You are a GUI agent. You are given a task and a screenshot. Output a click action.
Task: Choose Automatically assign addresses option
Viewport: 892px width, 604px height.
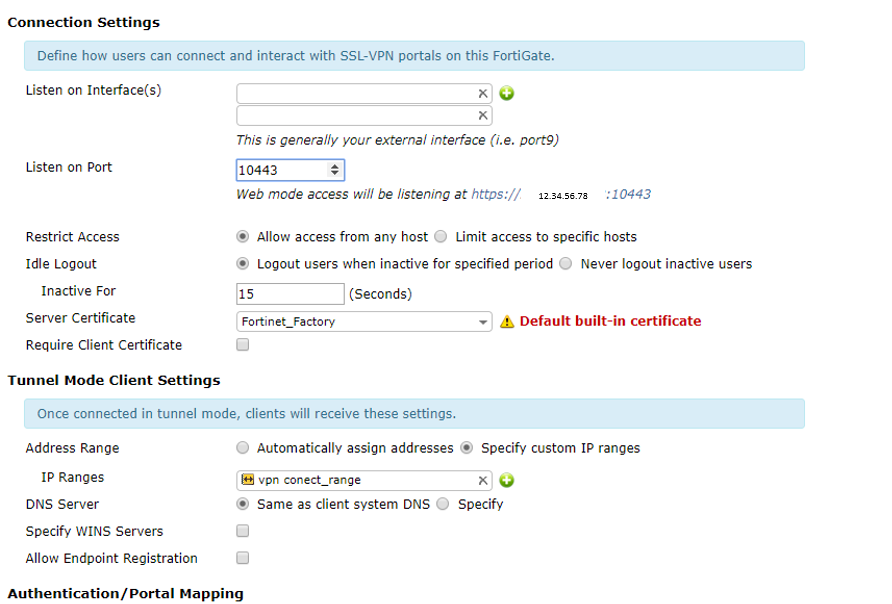(x=243, y=448)
